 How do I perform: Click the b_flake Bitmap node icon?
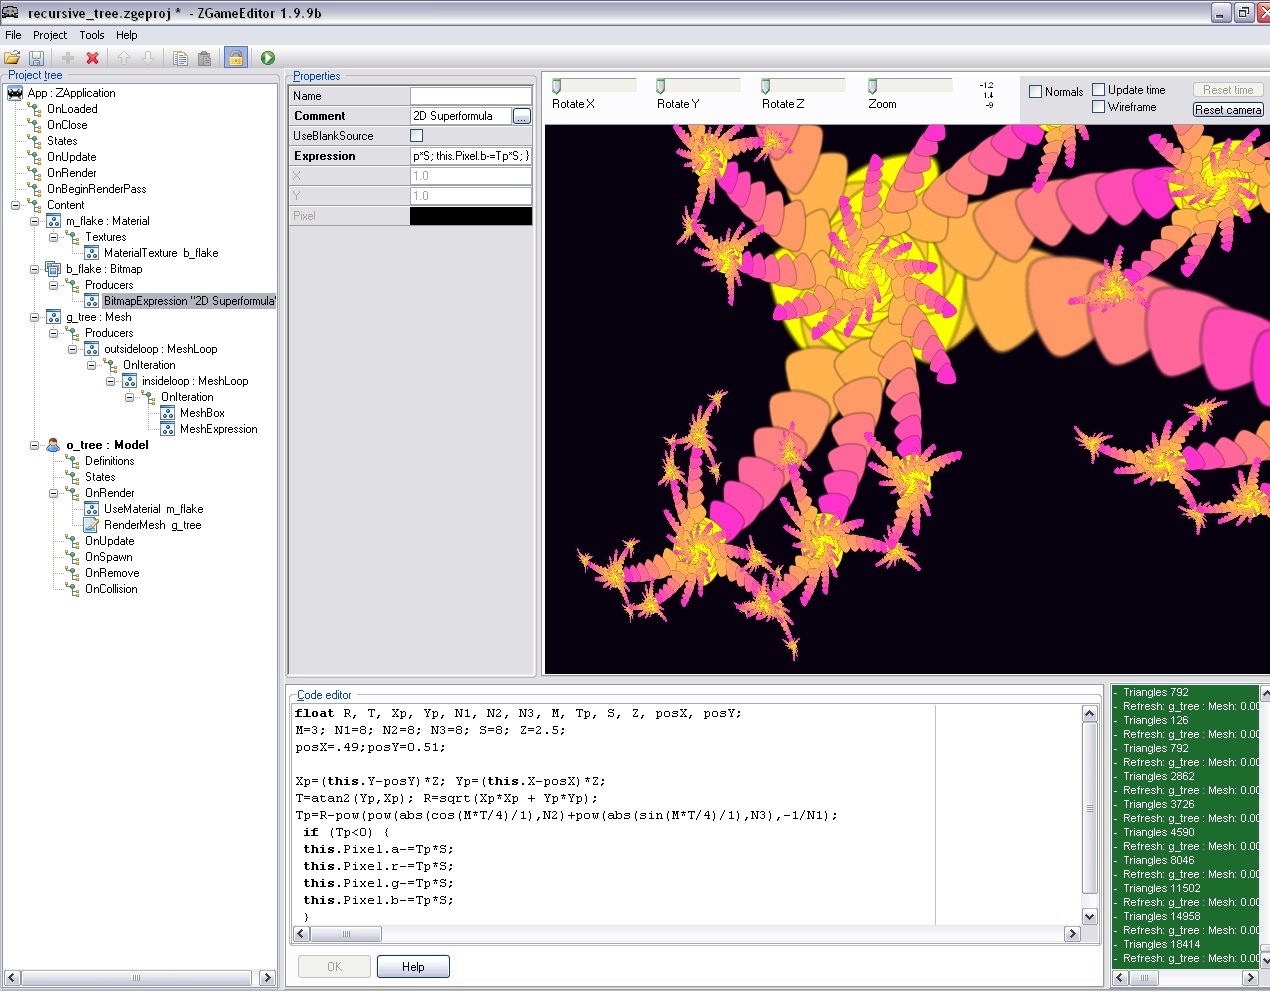click(53, 269)
